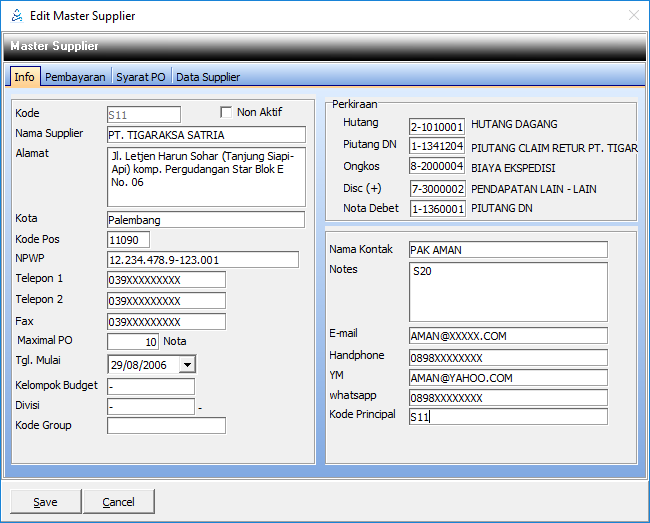The image size is (650, 523).
Task: Select the Info tab
Action: pyautogui.click(x=24, y=77)
